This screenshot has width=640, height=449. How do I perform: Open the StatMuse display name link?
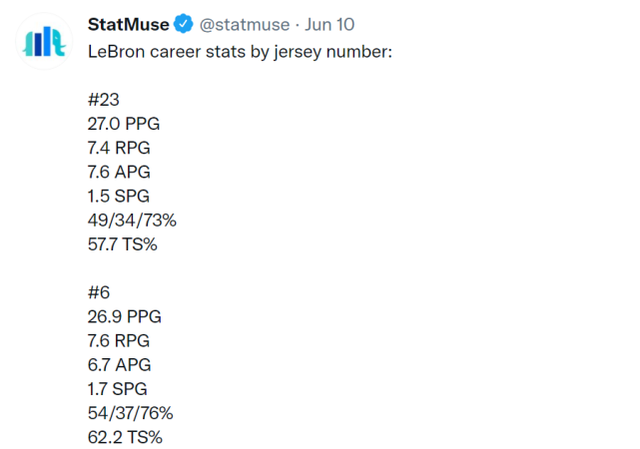128,24
